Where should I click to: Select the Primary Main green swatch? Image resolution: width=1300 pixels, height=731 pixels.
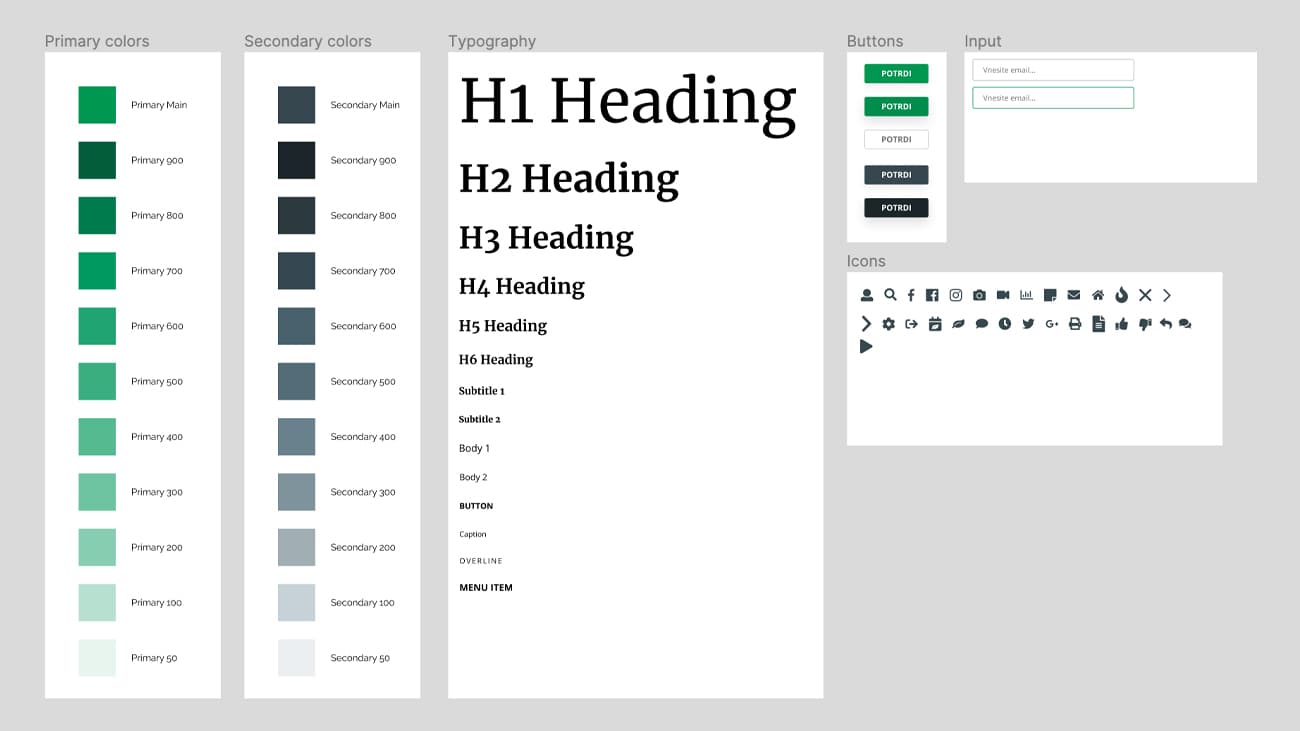coord(97,105)
